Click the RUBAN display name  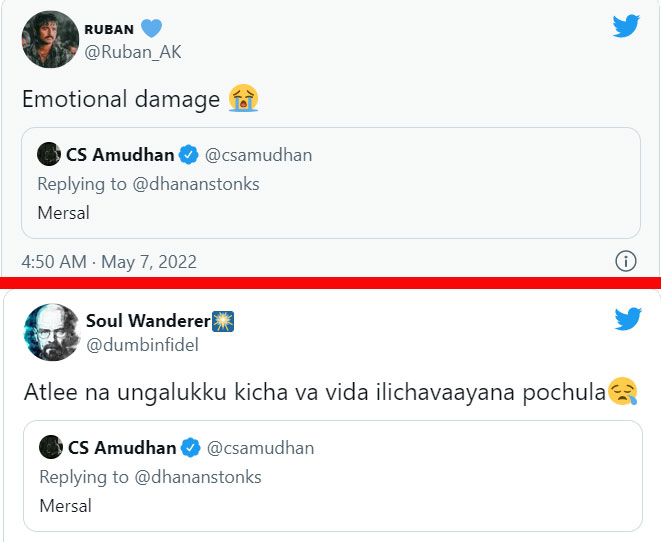click(x=108, y=30)
